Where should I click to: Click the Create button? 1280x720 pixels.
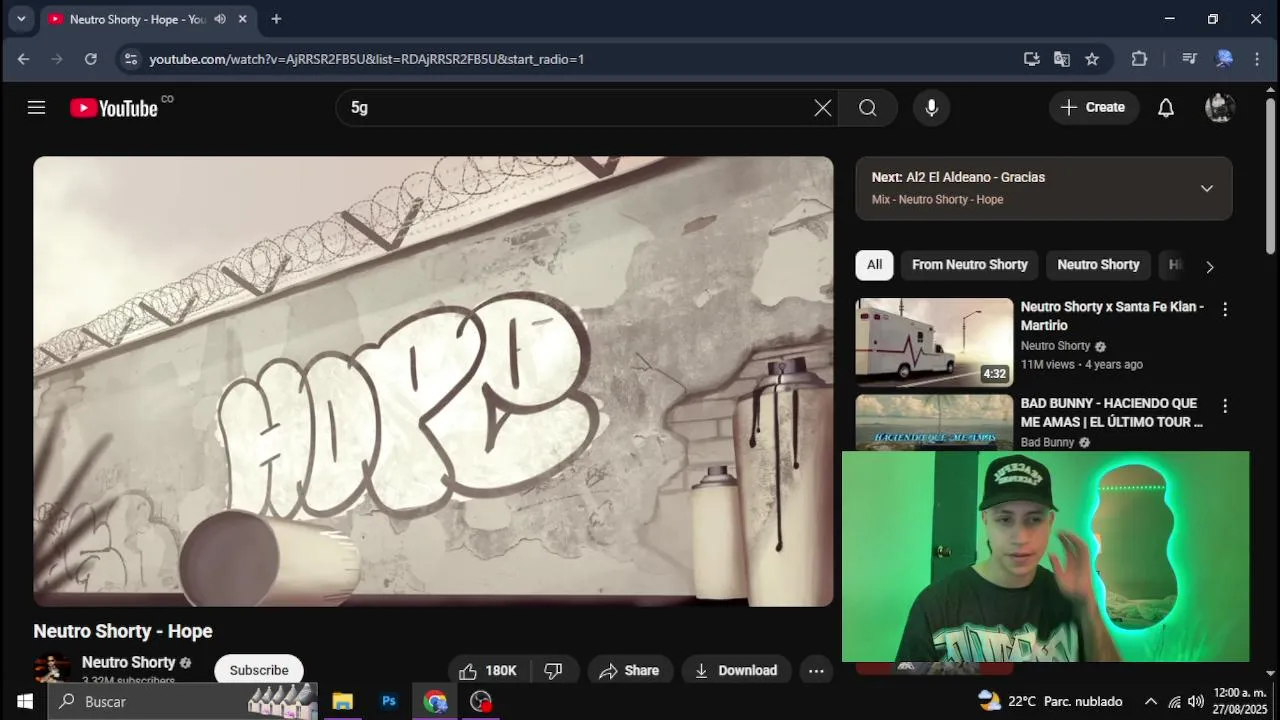click(1094, 107)
